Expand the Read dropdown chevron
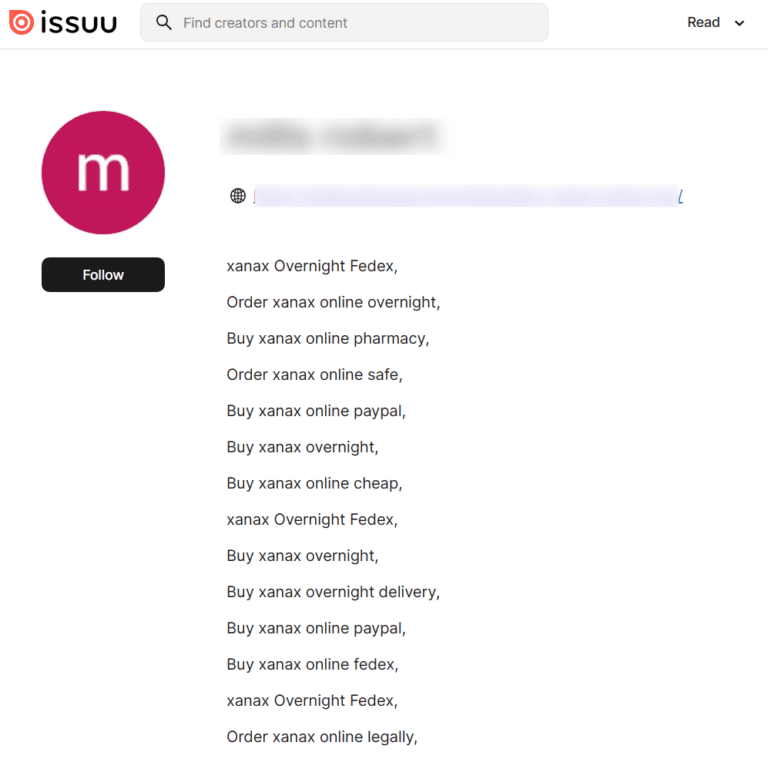This screenshot has height=759, width=768. coord(740,23)
